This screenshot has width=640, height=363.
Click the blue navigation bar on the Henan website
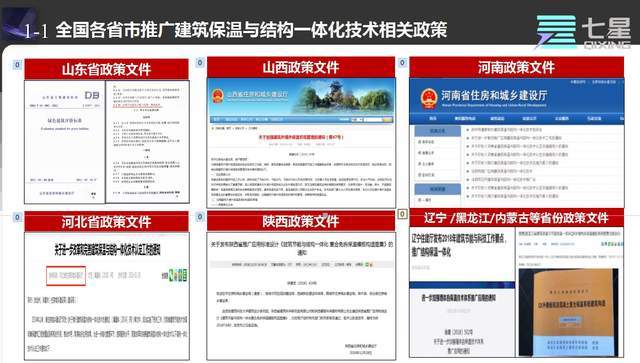[516, 118]
